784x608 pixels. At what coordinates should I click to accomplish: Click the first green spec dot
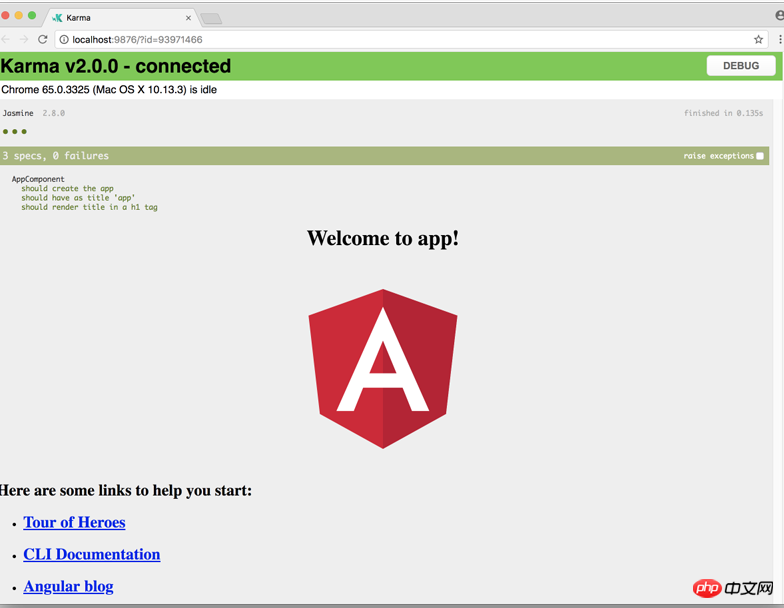(6, 132)
